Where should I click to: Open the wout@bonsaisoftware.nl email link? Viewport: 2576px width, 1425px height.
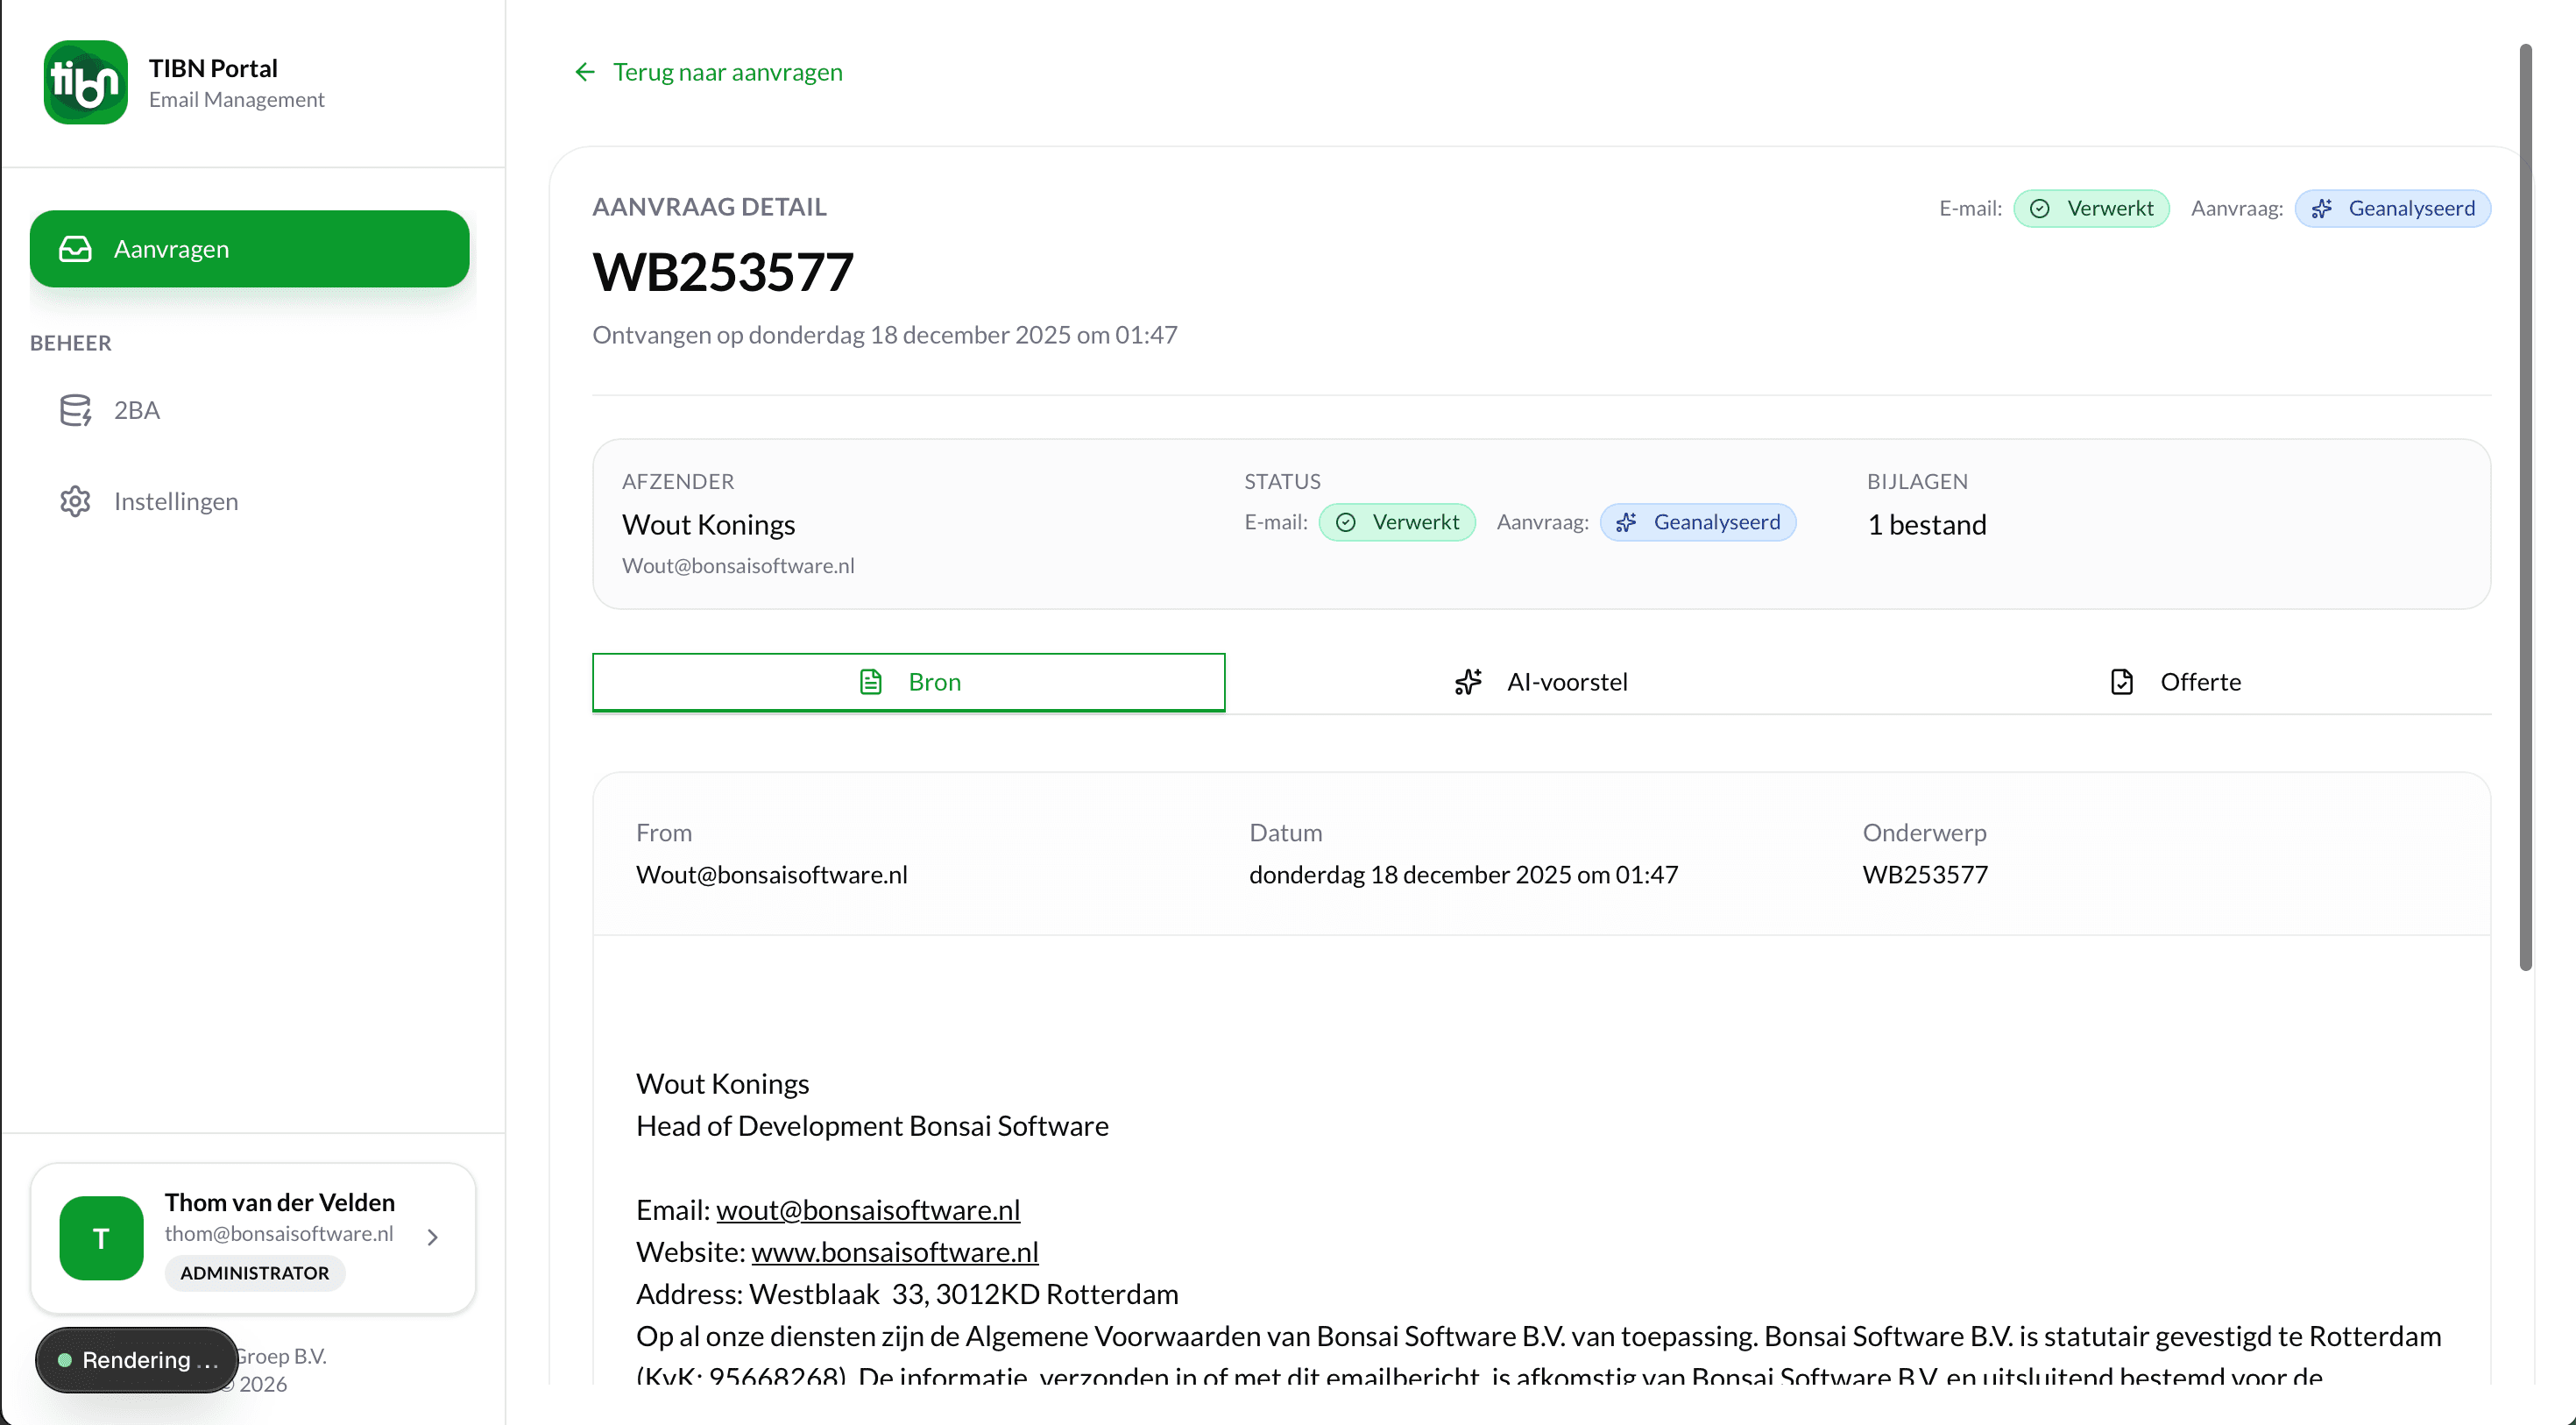tap(867, 1210)
